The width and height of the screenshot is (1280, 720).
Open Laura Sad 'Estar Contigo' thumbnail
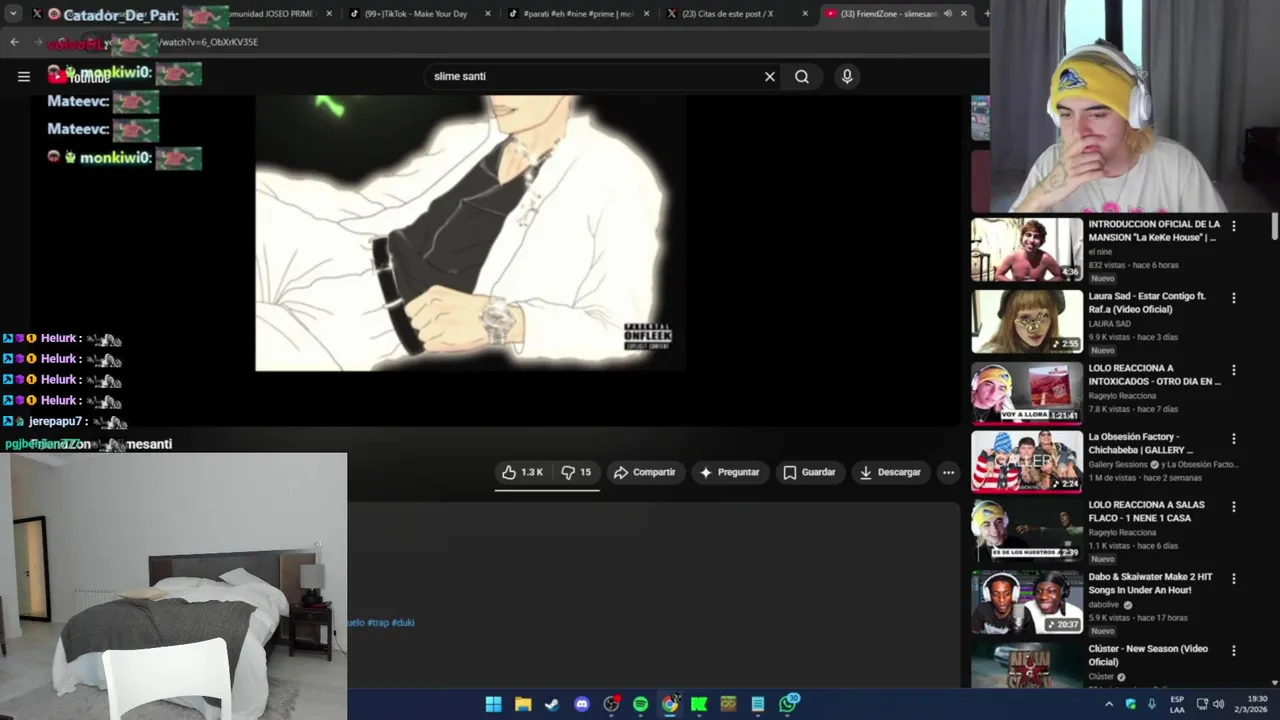pyautogui.click(x=1027, y=321)
